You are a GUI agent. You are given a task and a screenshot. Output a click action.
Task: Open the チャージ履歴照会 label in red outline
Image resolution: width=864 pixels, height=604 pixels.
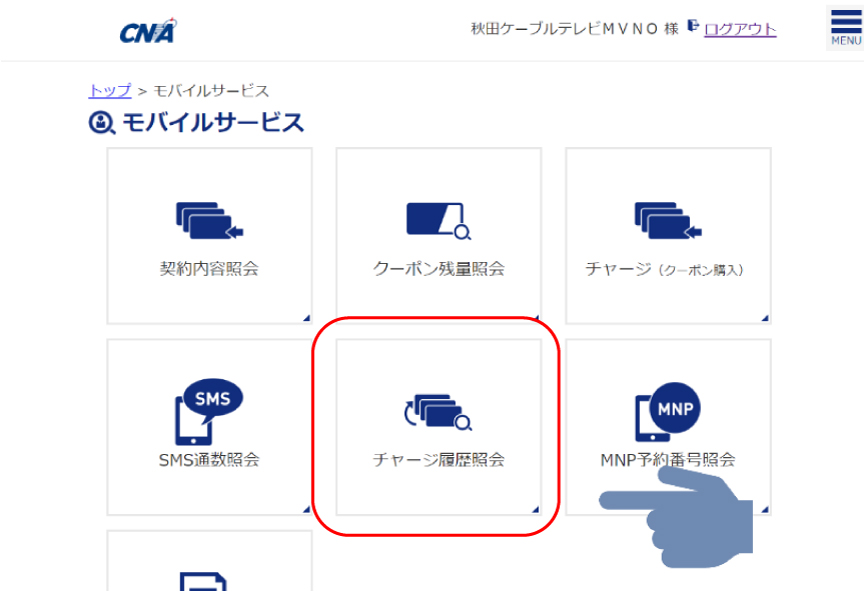pos(439,460)
